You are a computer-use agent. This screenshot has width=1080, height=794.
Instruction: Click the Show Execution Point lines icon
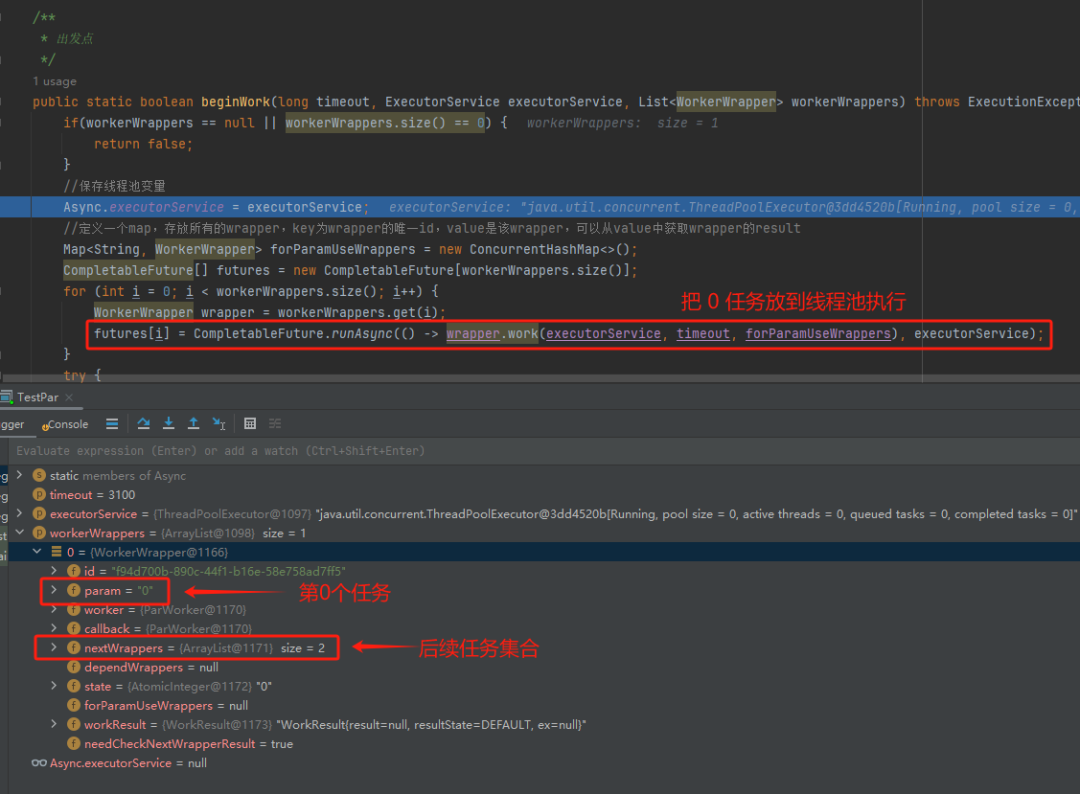click(x=112, y=424)
